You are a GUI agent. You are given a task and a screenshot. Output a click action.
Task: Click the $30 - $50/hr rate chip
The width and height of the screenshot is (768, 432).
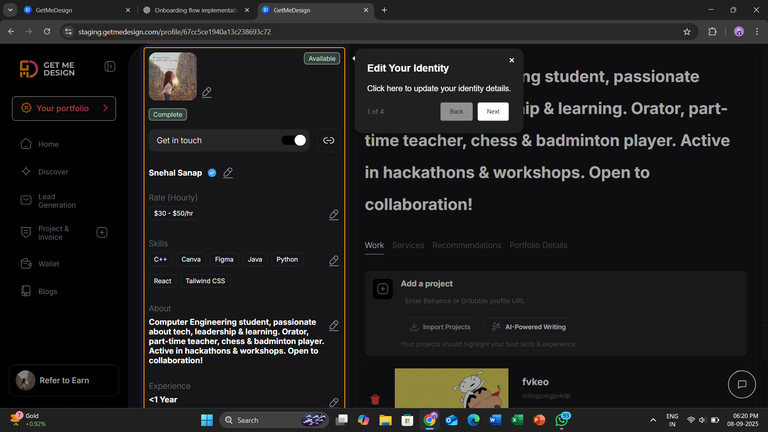(x=173, y=214)
